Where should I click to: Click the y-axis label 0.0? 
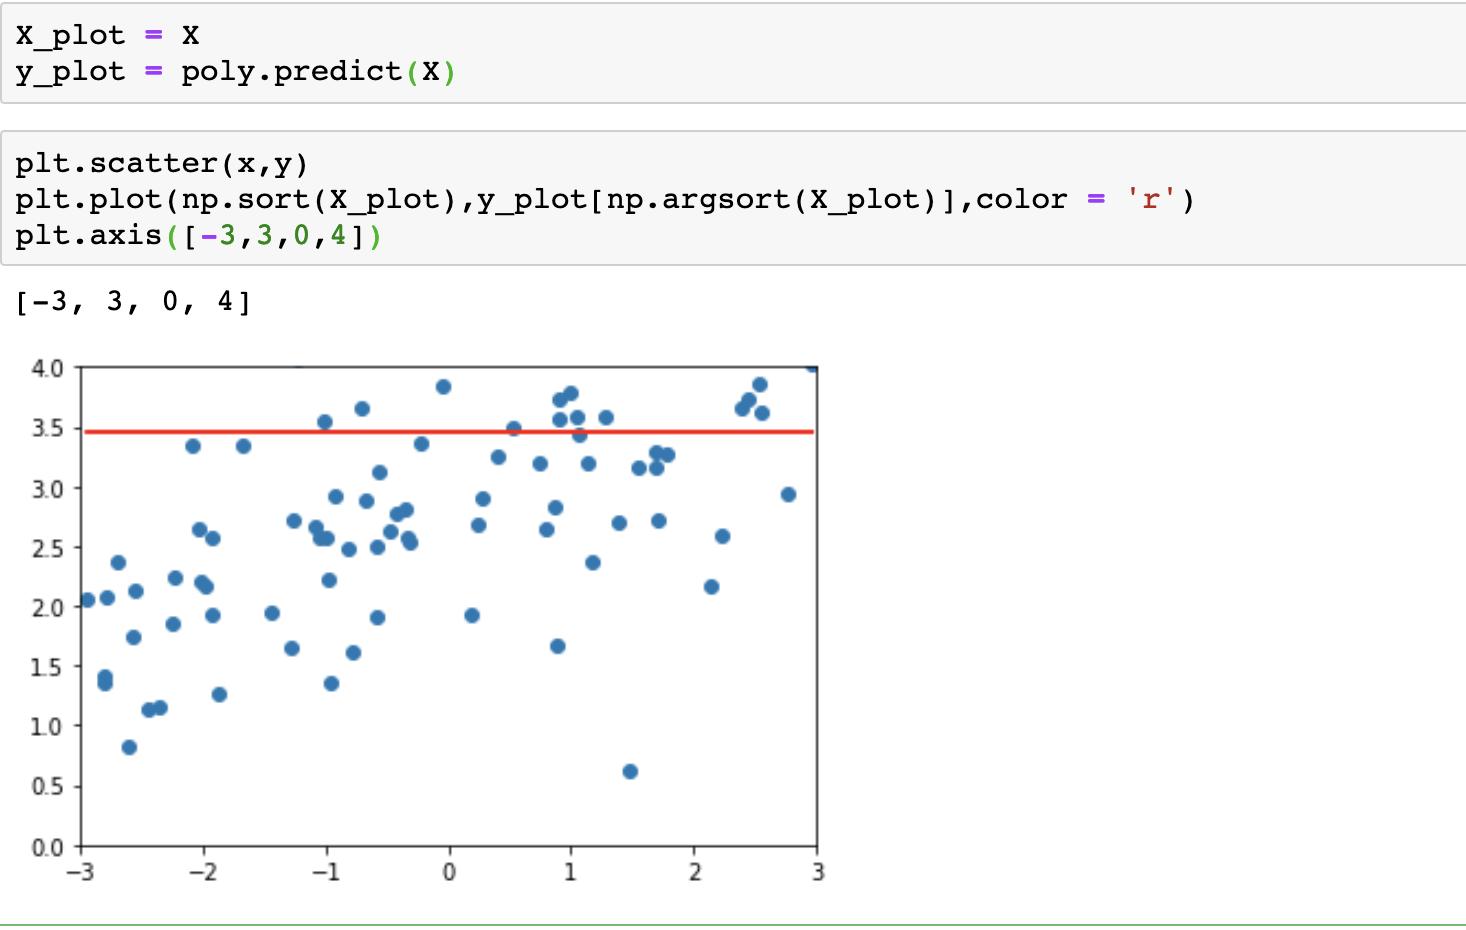point(47,848)
